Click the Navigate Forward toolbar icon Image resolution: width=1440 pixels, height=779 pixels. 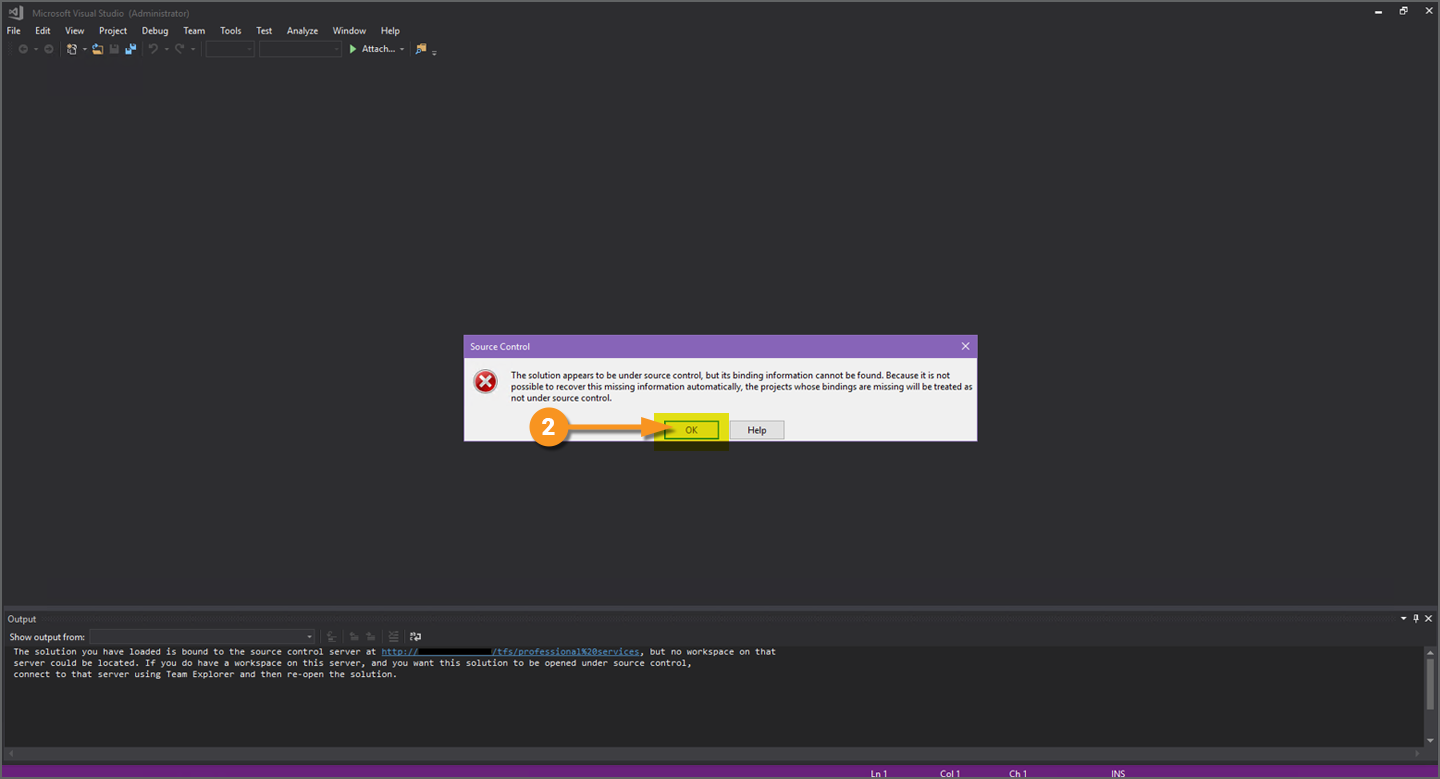(48, 49)
